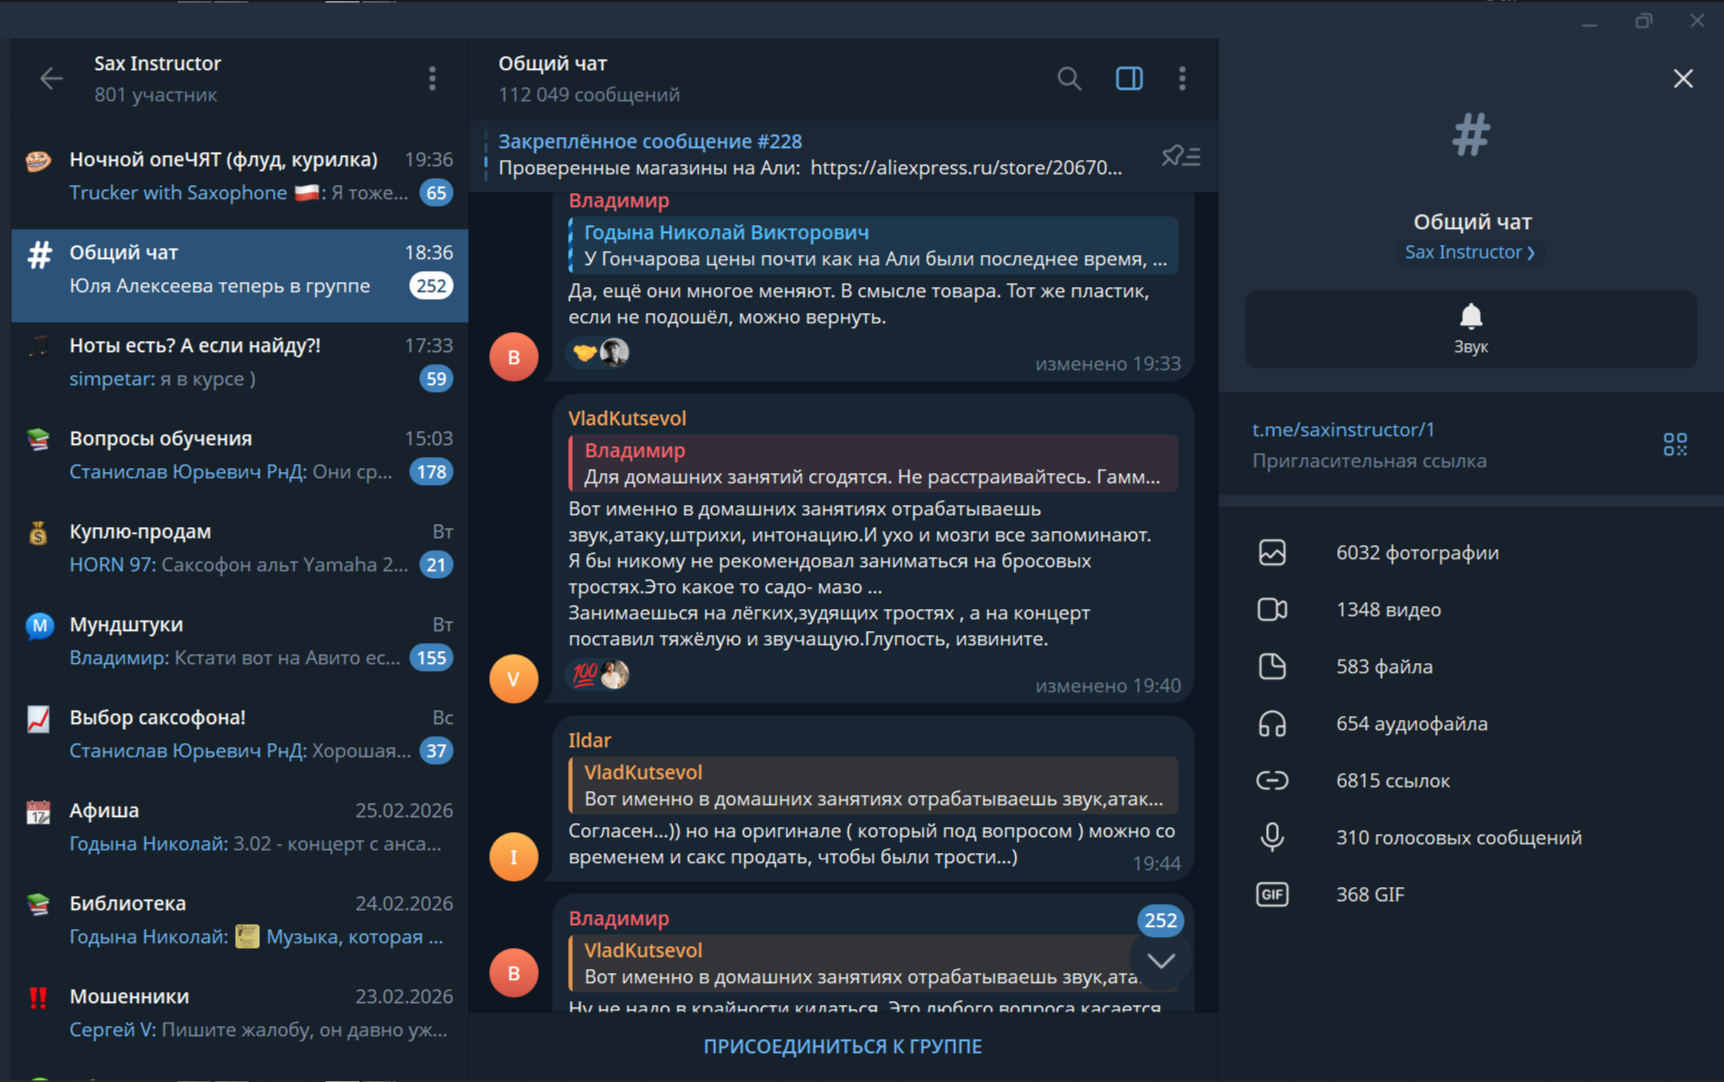Toggle the right info side panel
Screen dimensions: 1724x1082
(x=1129, y=79)
